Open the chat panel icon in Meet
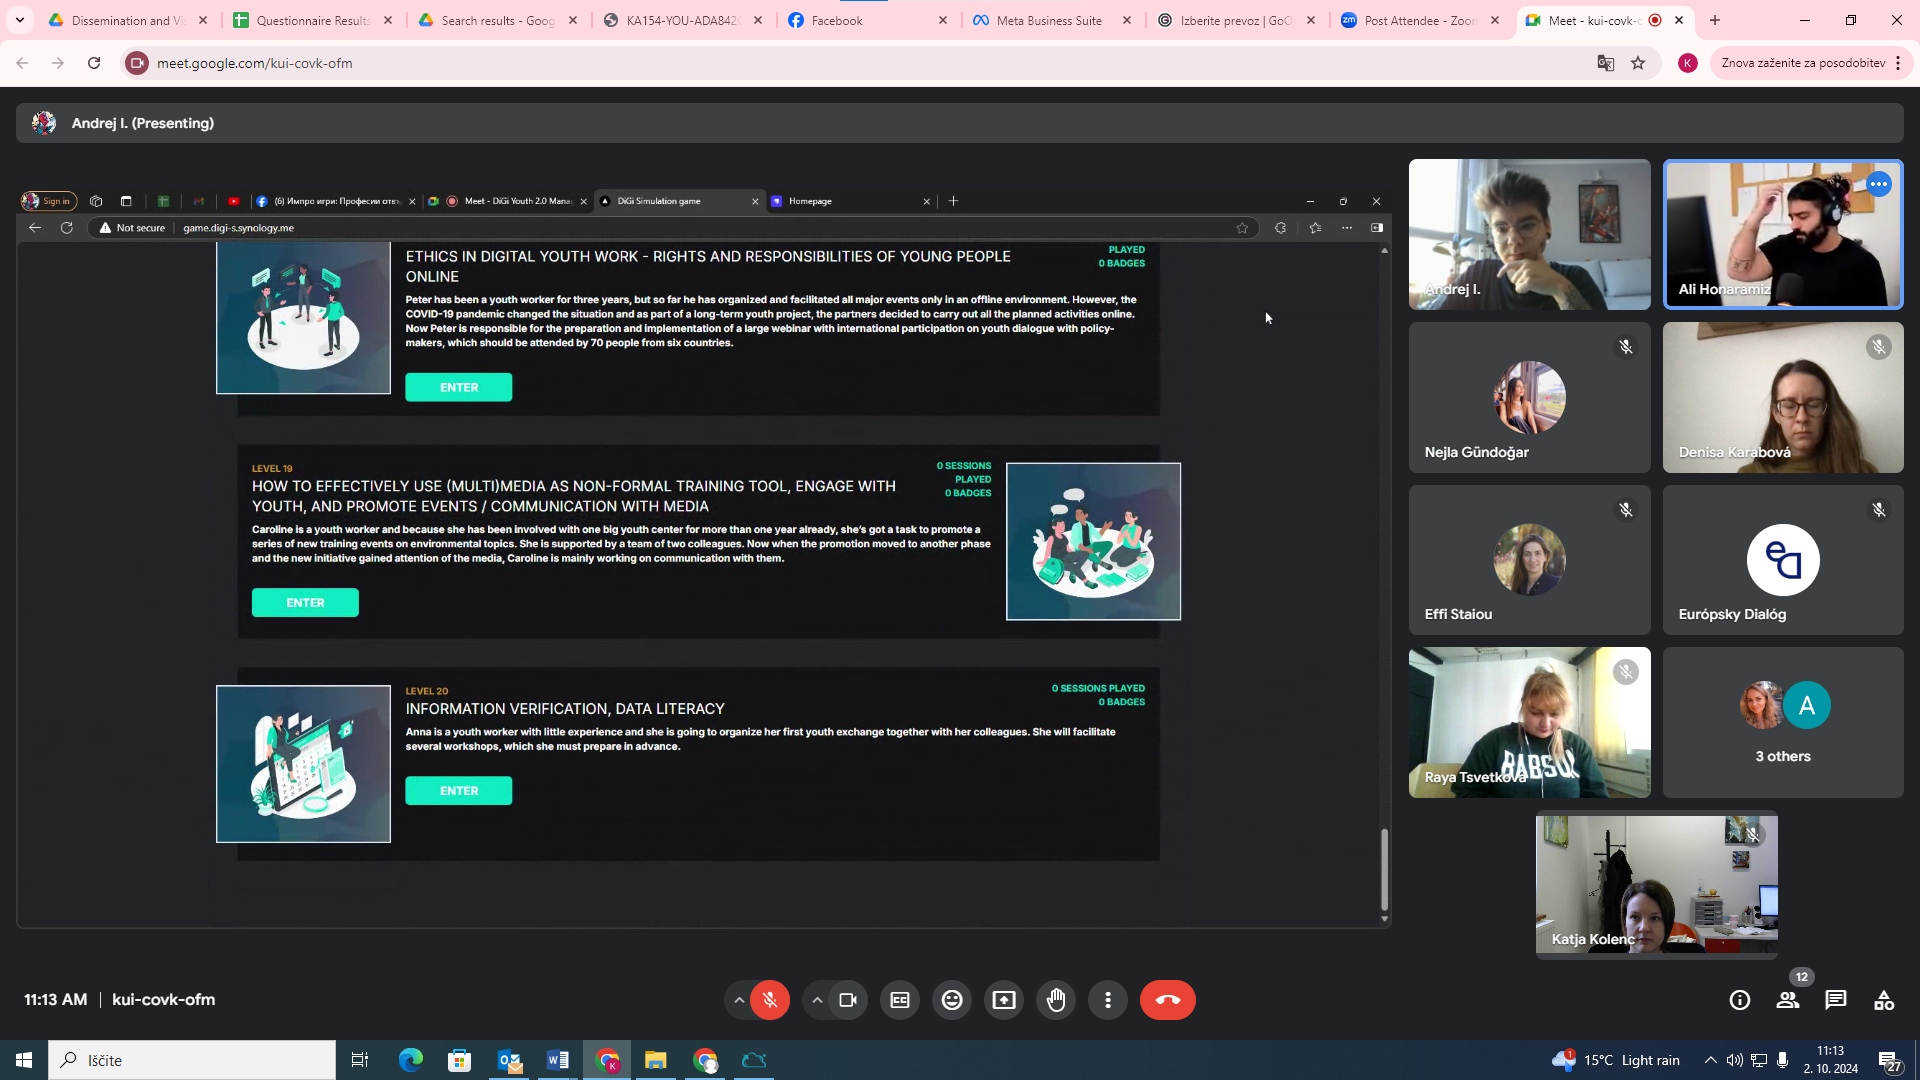 tap(1836, 1000)
